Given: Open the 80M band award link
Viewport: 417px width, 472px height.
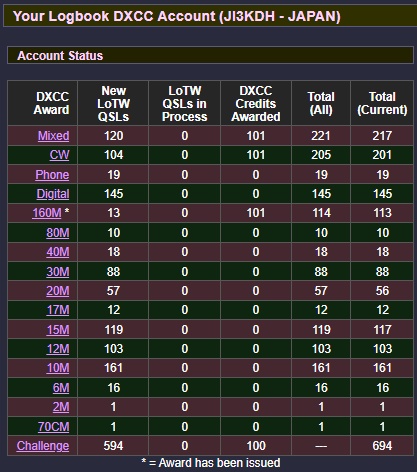Looking at the screenshot, I should point(58,233).
